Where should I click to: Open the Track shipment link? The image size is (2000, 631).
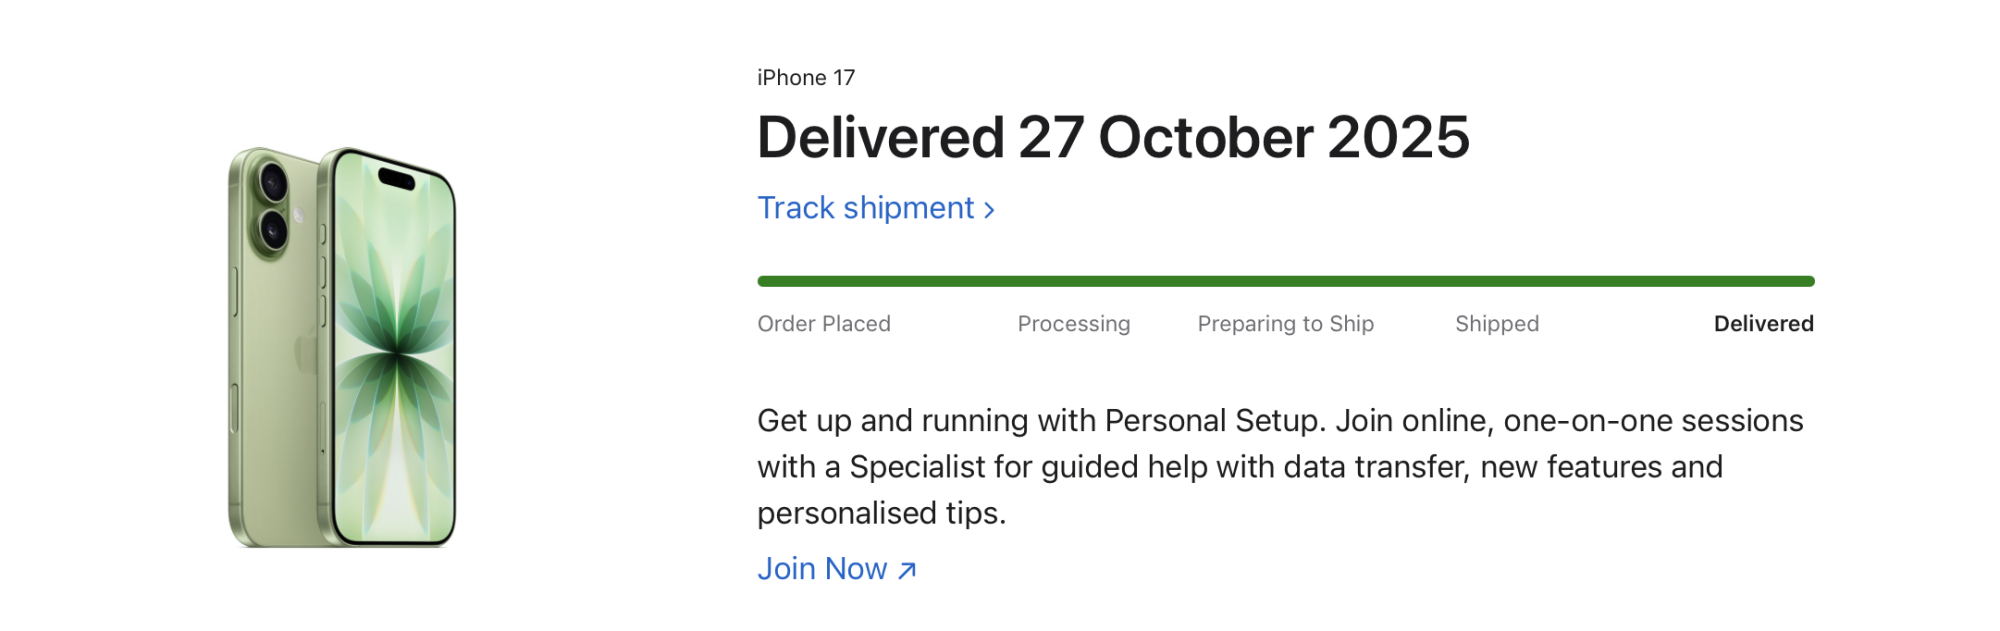coord(862,208)
